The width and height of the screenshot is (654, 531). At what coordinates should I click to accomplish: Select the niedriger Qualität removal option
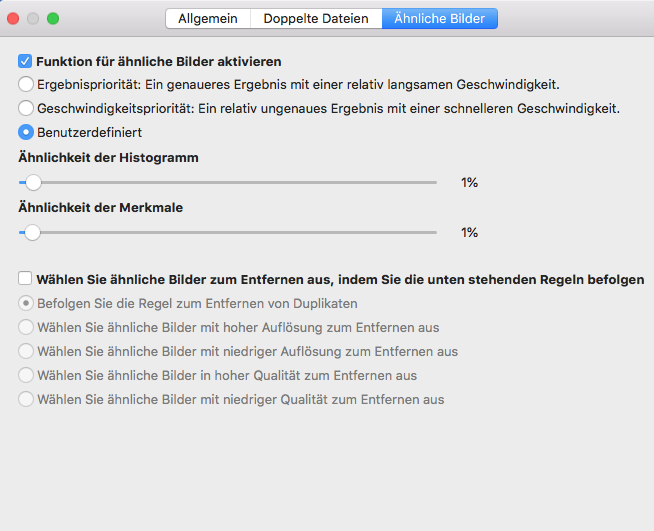(x=26, y=399)
